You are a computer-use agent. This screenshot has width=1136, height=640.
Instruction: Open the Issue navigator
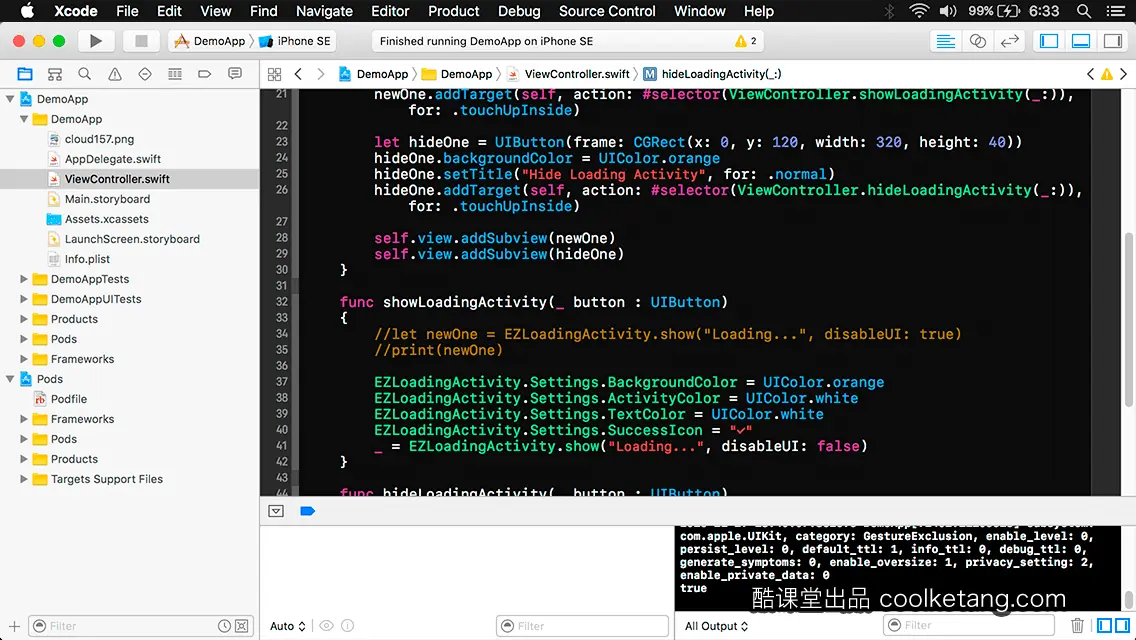(x=114, y=74)
